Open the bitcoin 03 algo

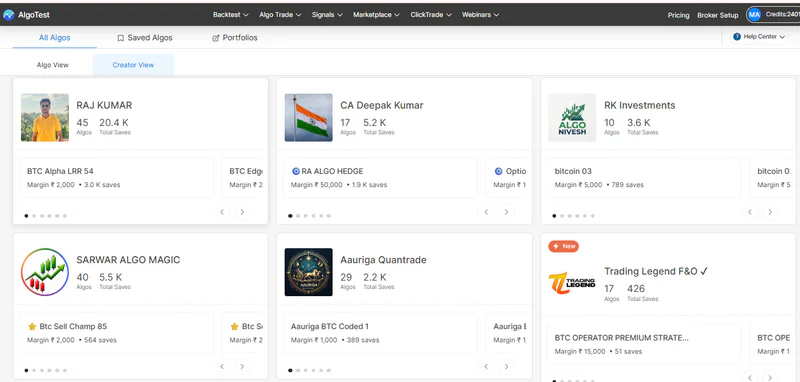pyautogui.click(x=643, y=177)
